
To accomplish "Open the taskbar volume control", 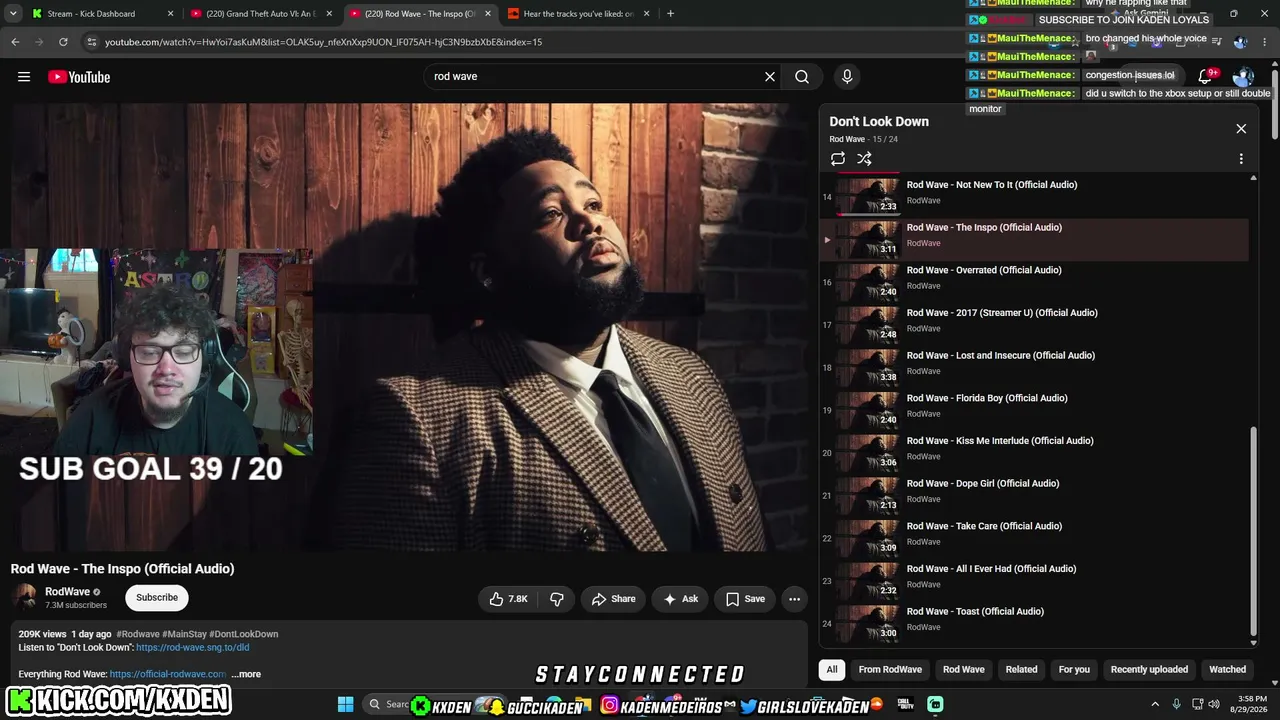I will pyautogui.click(x=1214, y=705).
